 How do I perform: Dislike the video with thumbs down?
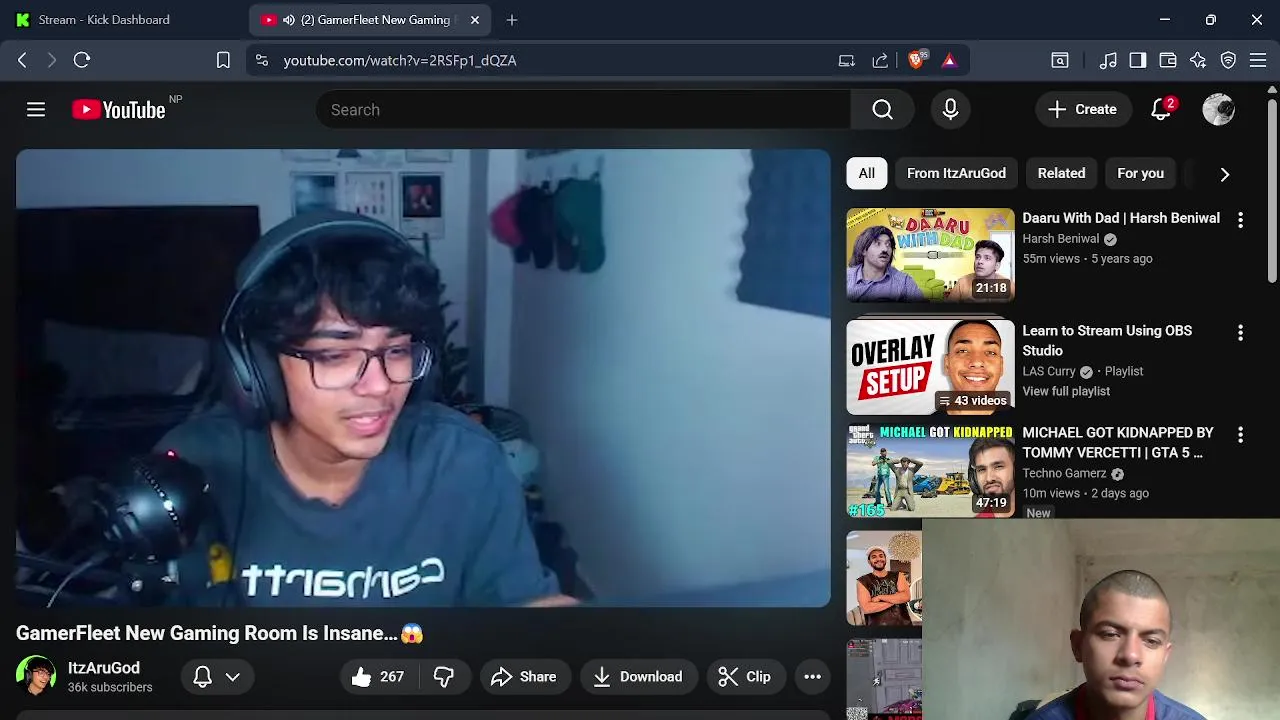[x=444, y=677]
